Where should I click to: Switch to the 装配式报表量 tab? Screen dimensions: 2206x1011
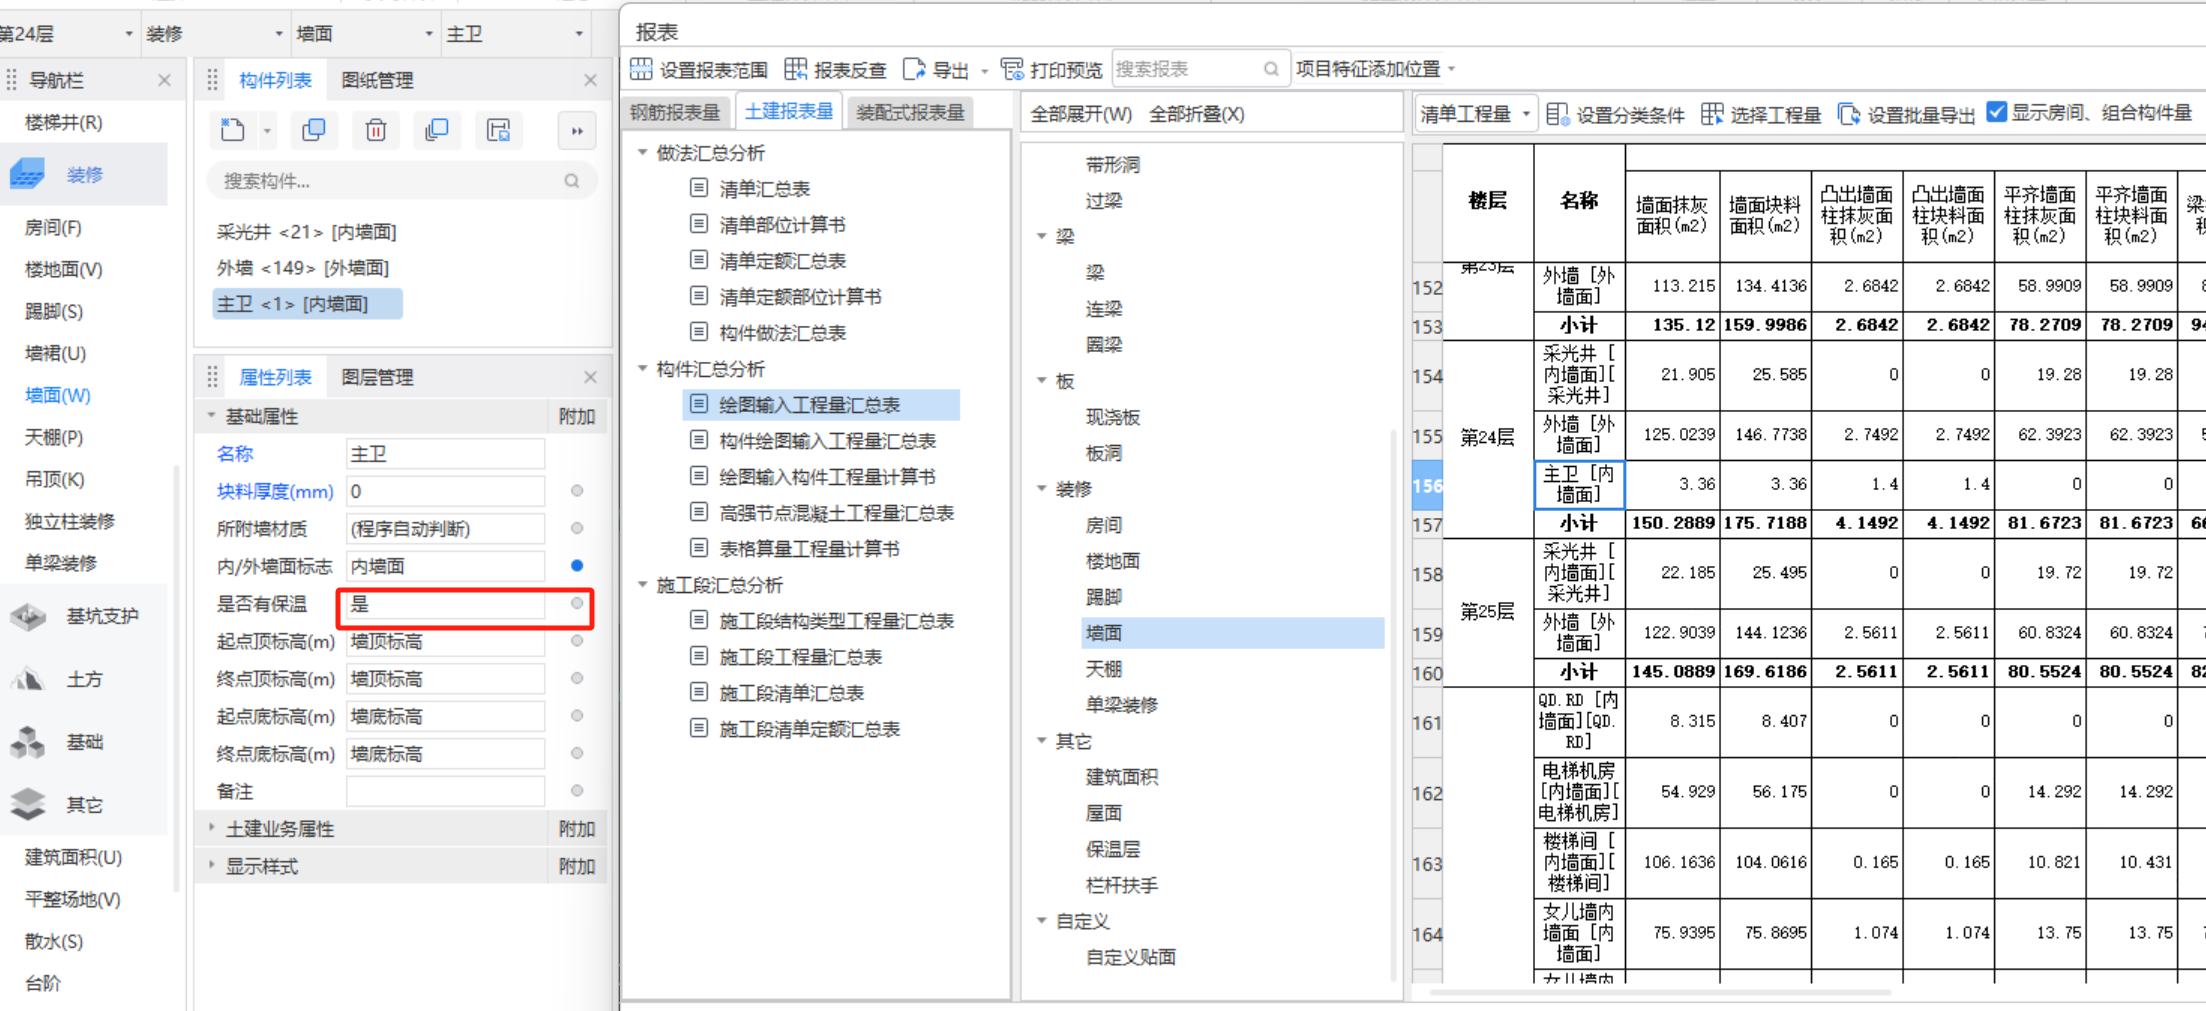[910, 113]
